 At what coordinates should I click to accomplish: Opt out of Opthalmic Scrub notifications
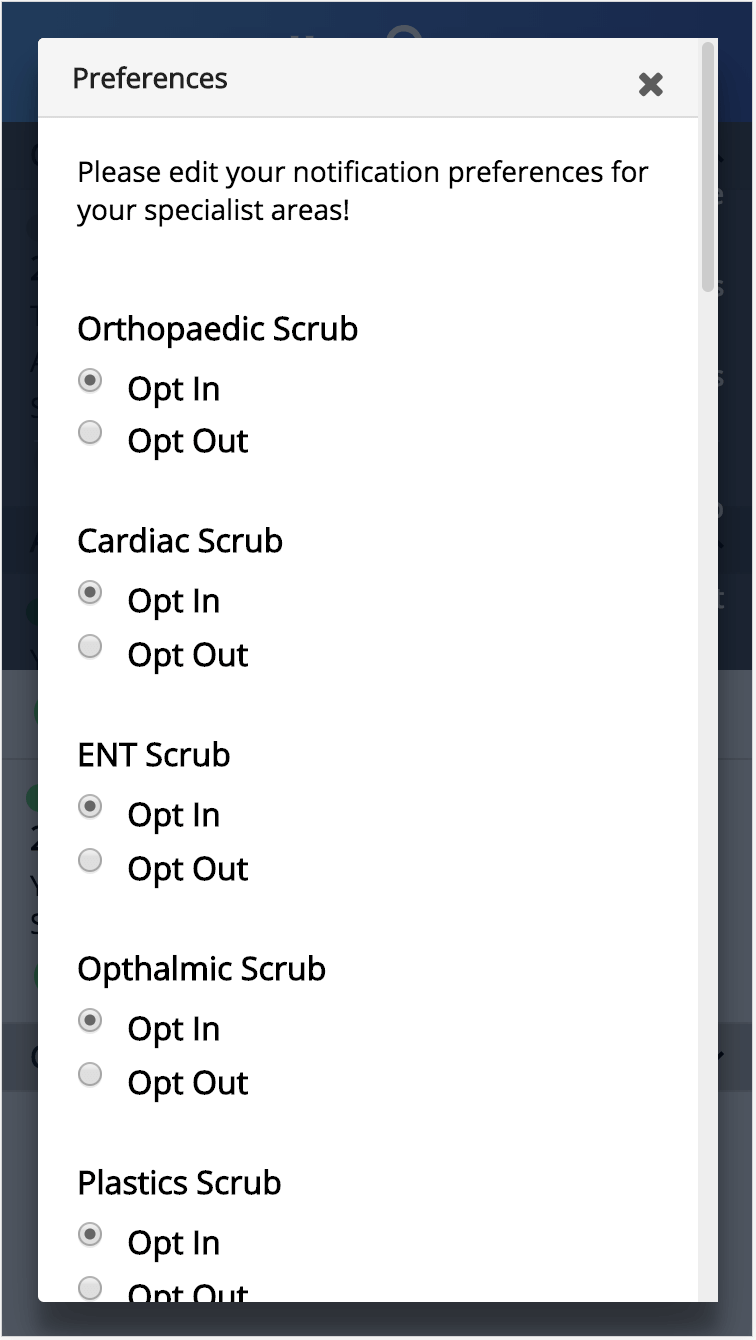[x=89, y=1074]
